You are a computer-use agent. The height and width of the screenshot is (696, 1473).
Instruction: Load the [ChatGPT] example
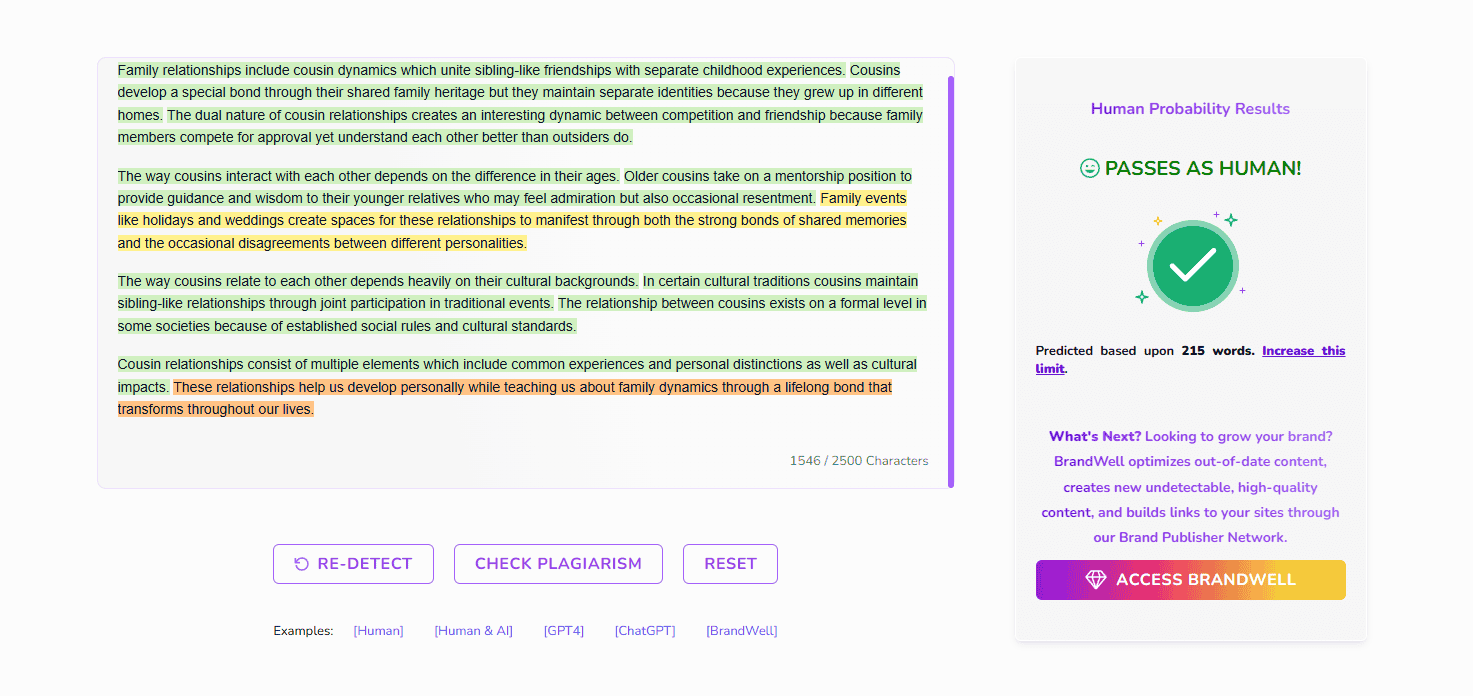pyautogui.click(x=645, y=631)
